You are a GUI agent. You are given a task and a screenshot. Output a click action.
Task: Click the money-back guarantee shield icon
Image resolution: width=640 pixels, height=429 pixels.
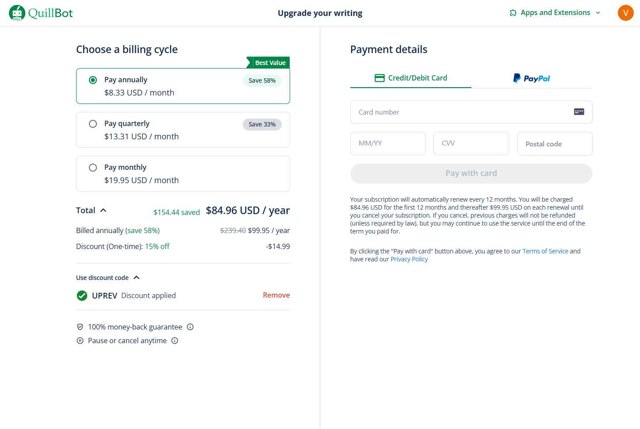click(x=80, y=327)
